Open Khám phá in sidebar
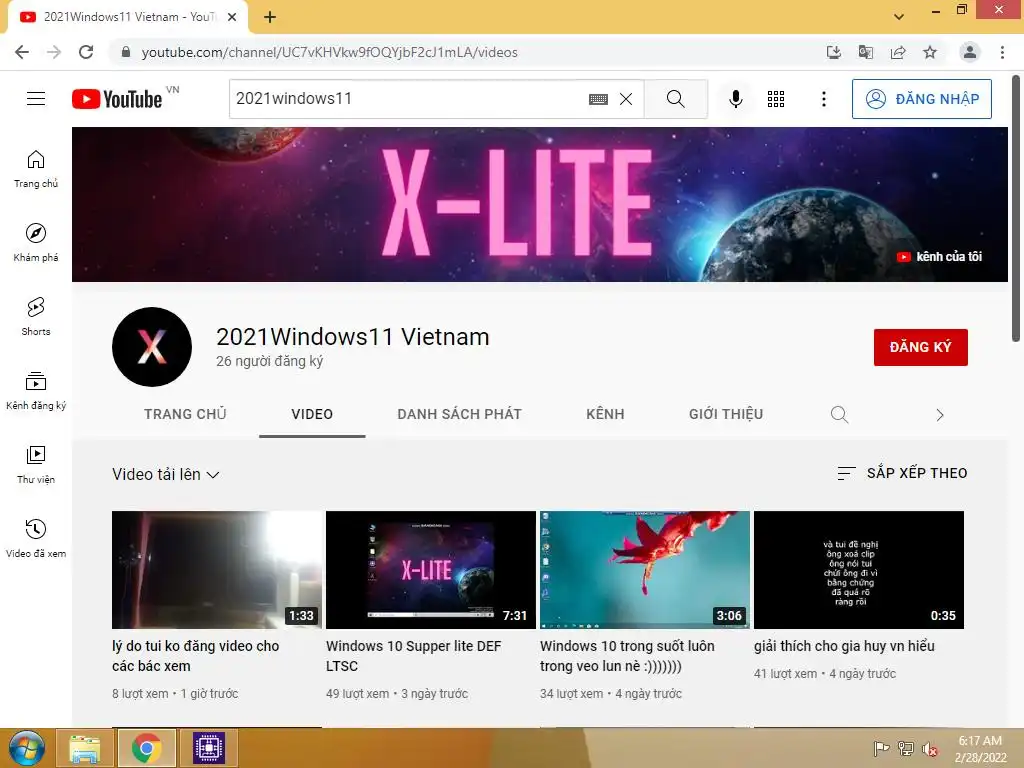 (36, 243)
